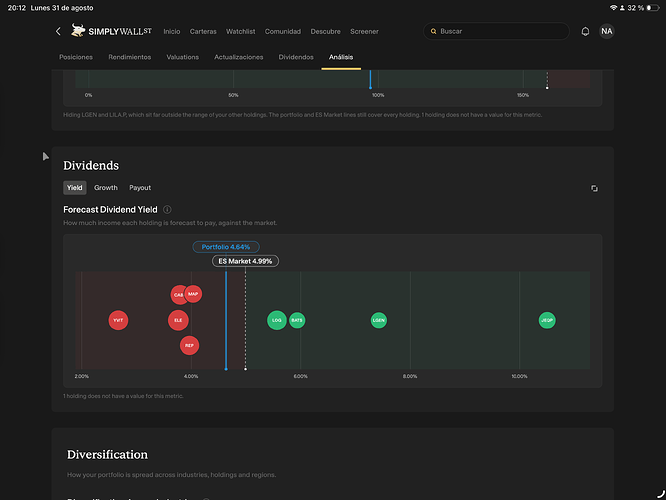Screen dimensions: 666x500
Task: Select the Yield dividend view
Action: [x=75, y=188]
